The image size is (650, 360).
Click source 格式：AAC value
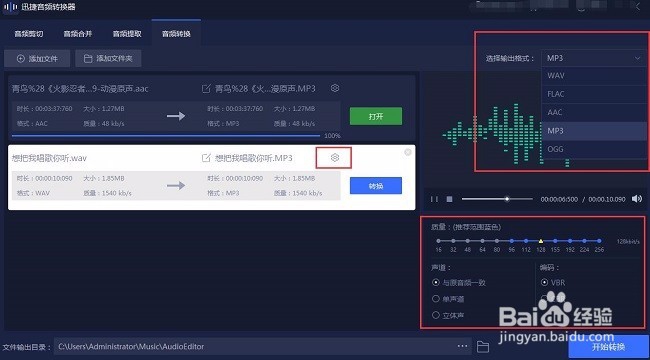click(32, 124)
